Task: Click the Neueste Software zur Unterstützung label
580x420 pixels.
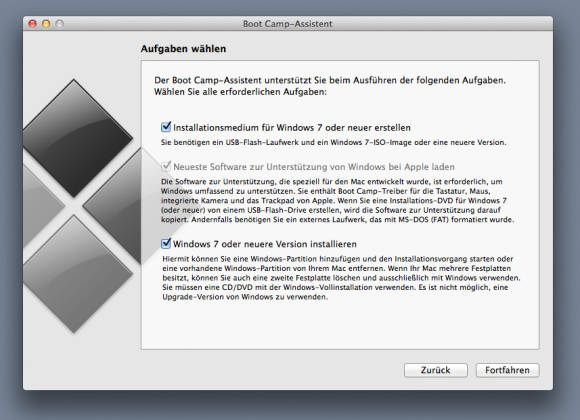Action: [x=314, y=167]
